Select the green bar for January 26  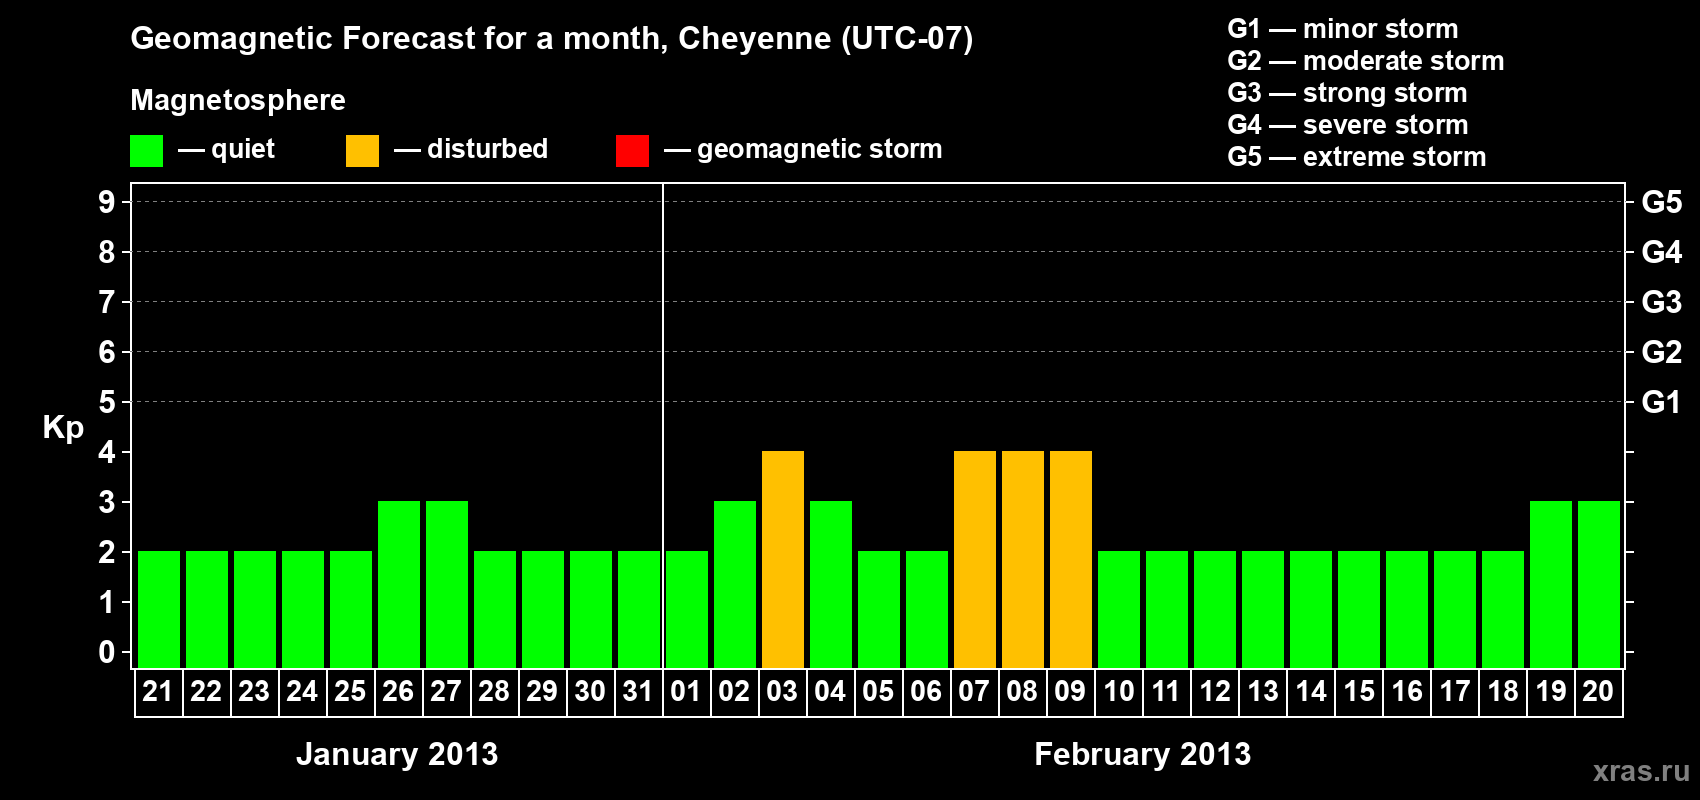click(x=399, y=585)
